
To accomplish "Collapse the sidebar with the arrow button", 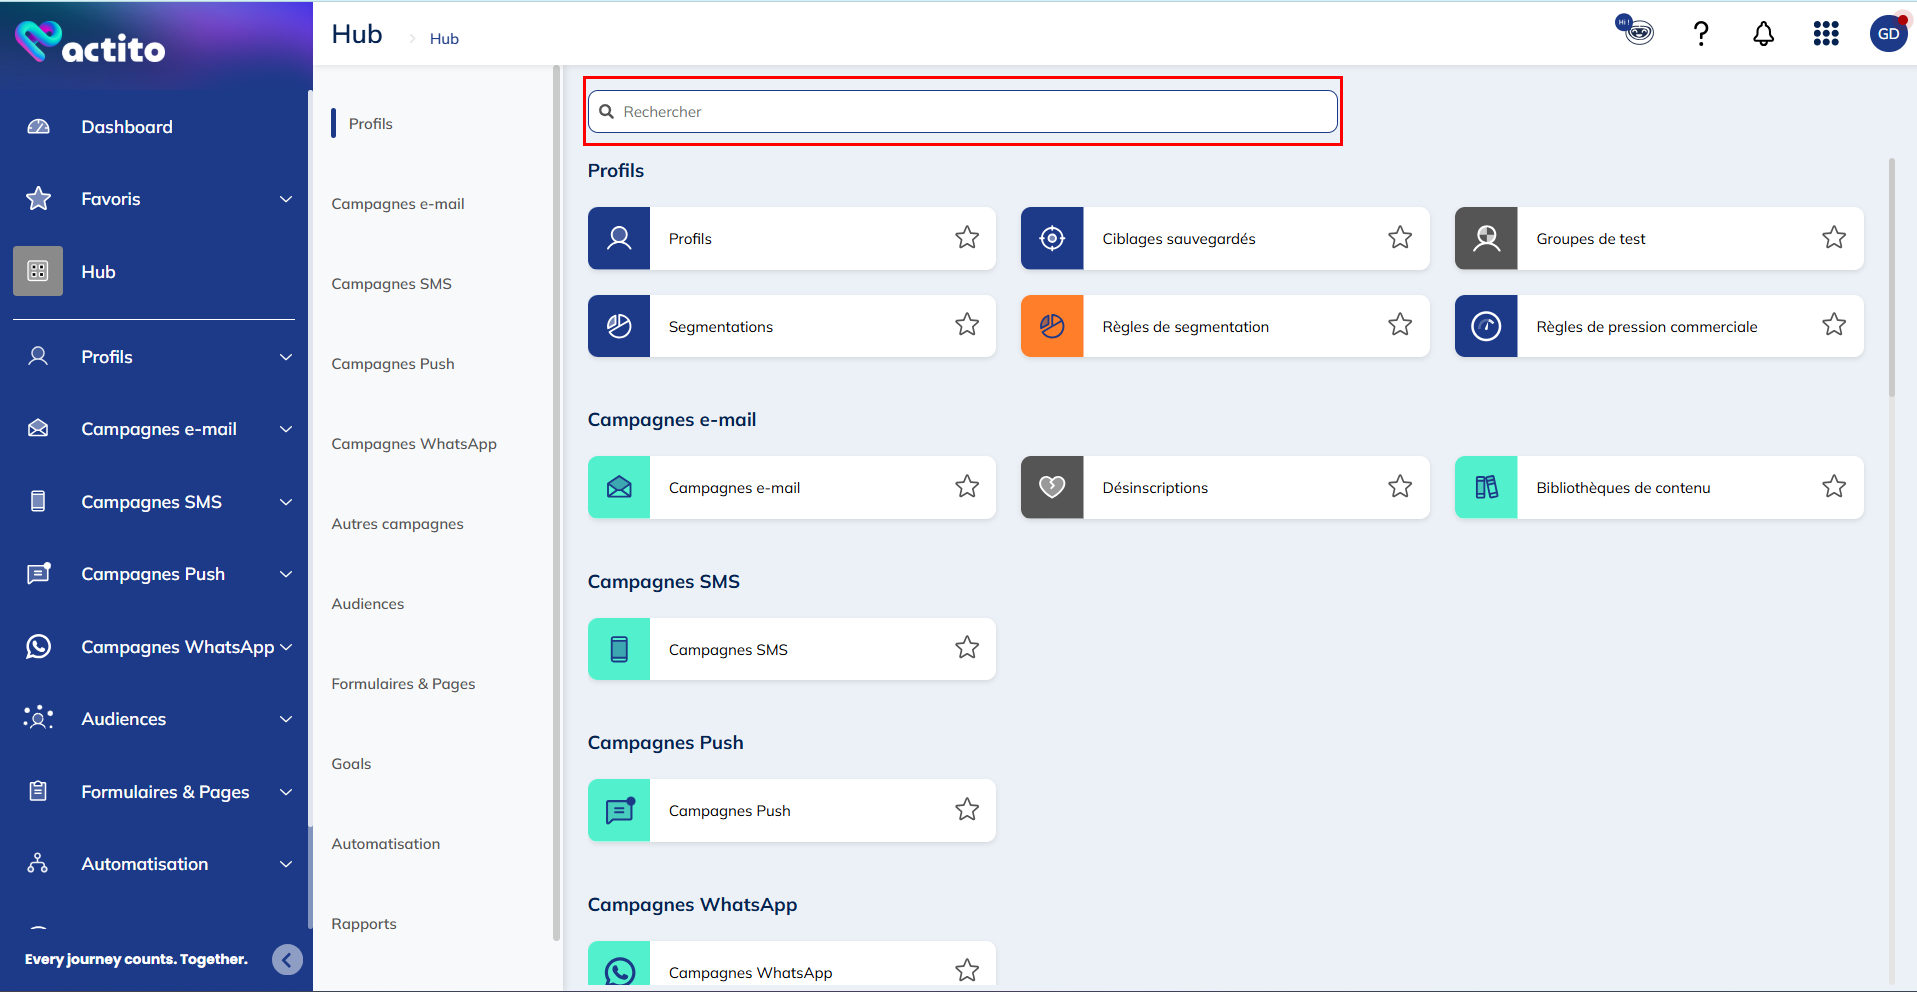I will point(287,960).
